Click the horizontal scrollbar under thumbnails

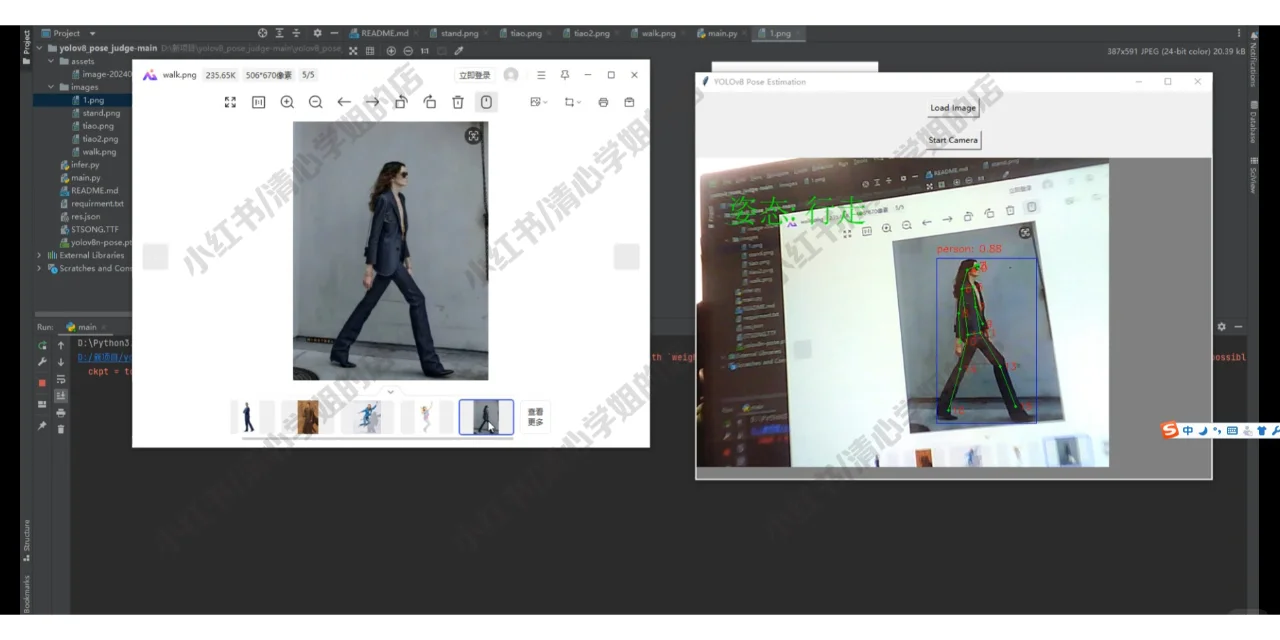point(378,438)
